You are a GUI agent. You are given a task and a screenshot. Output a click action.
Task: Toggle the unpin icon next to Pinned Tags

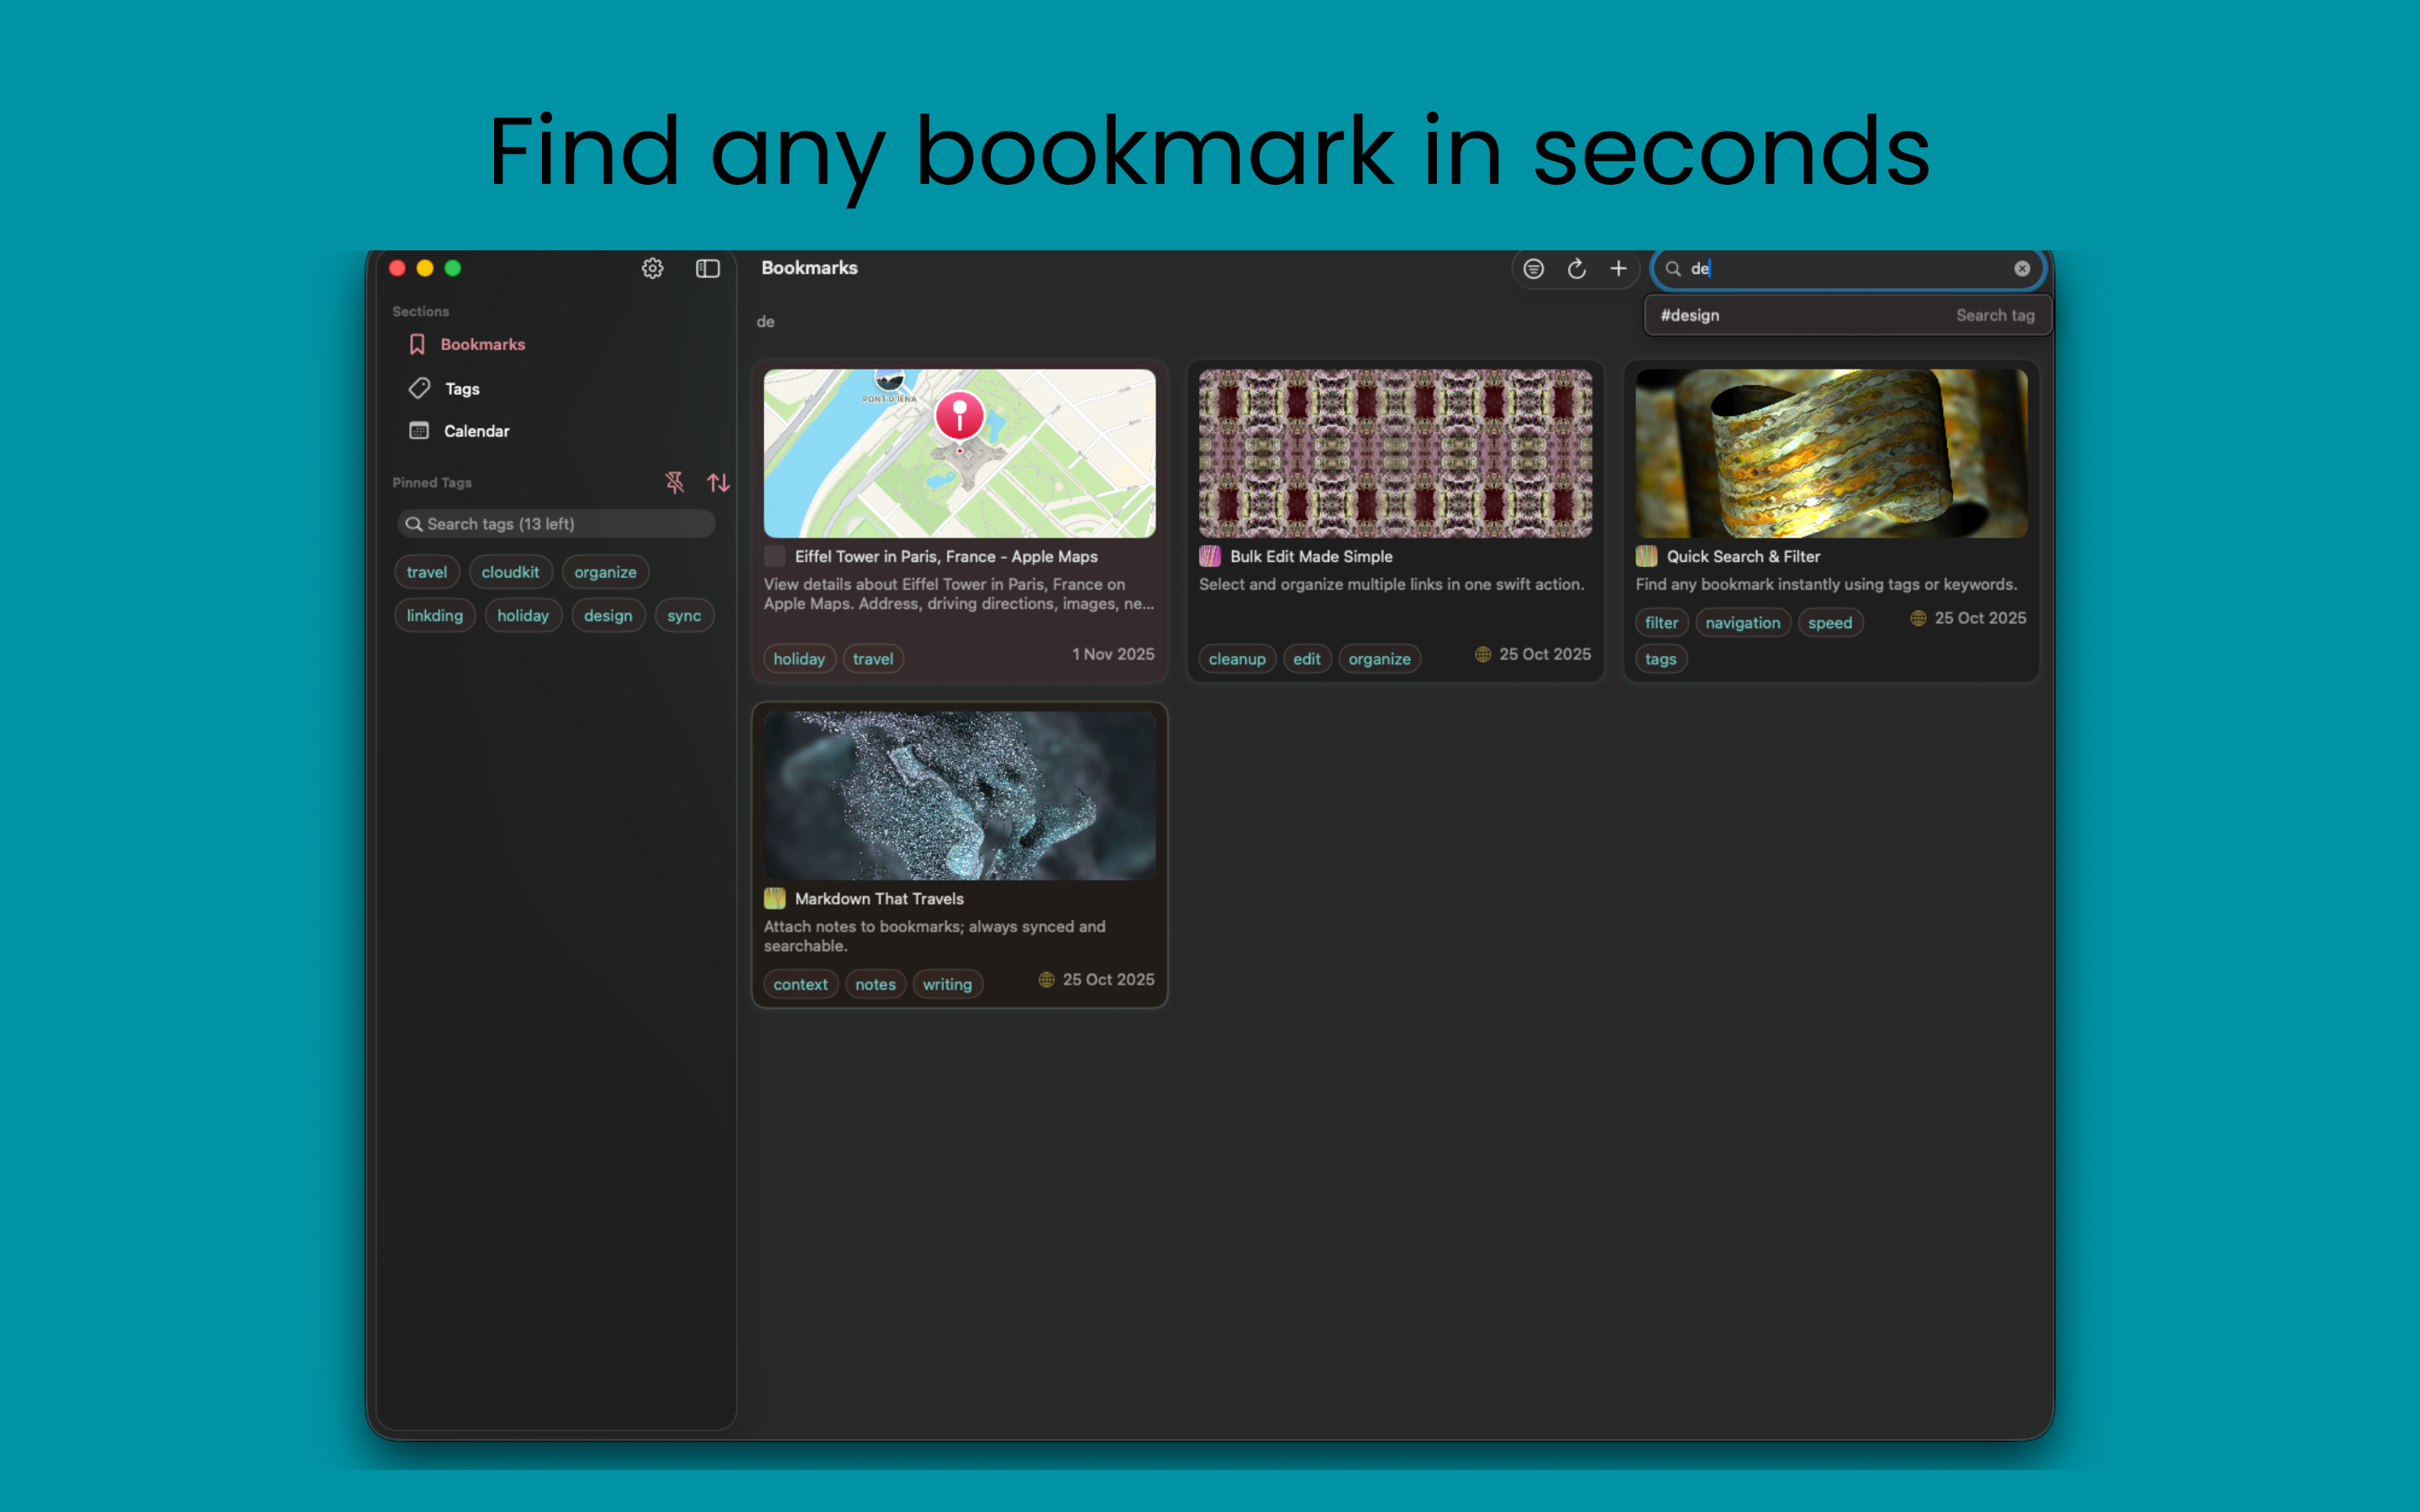[675, 483]
